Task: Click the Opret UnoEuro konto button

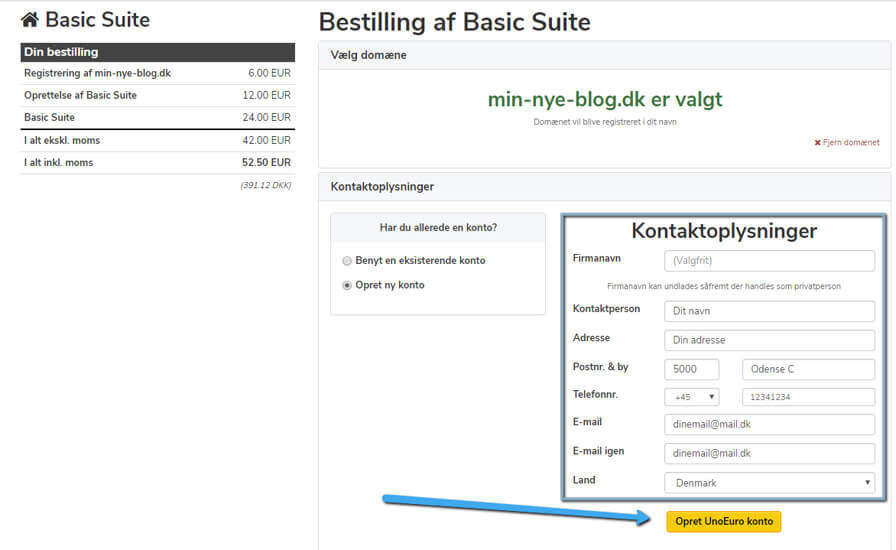Action: [x=723, y=521]
